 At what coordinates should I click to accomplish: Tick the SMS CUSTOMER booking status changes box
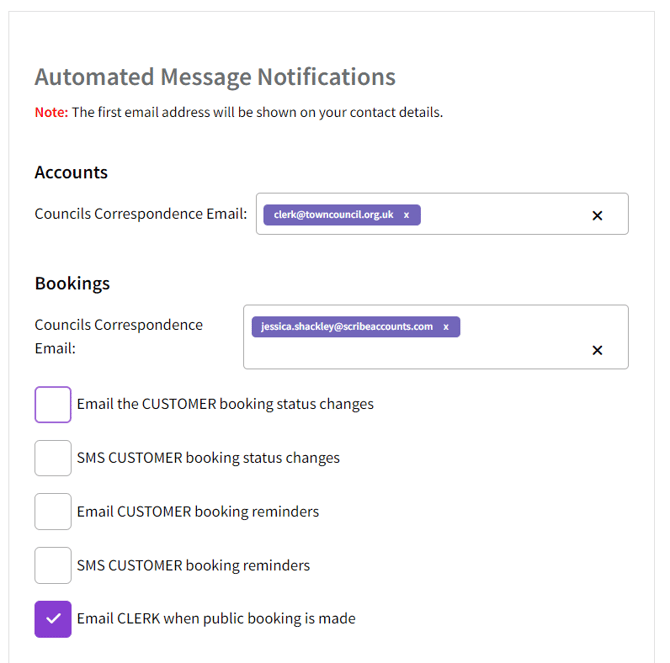coord(53,458)
